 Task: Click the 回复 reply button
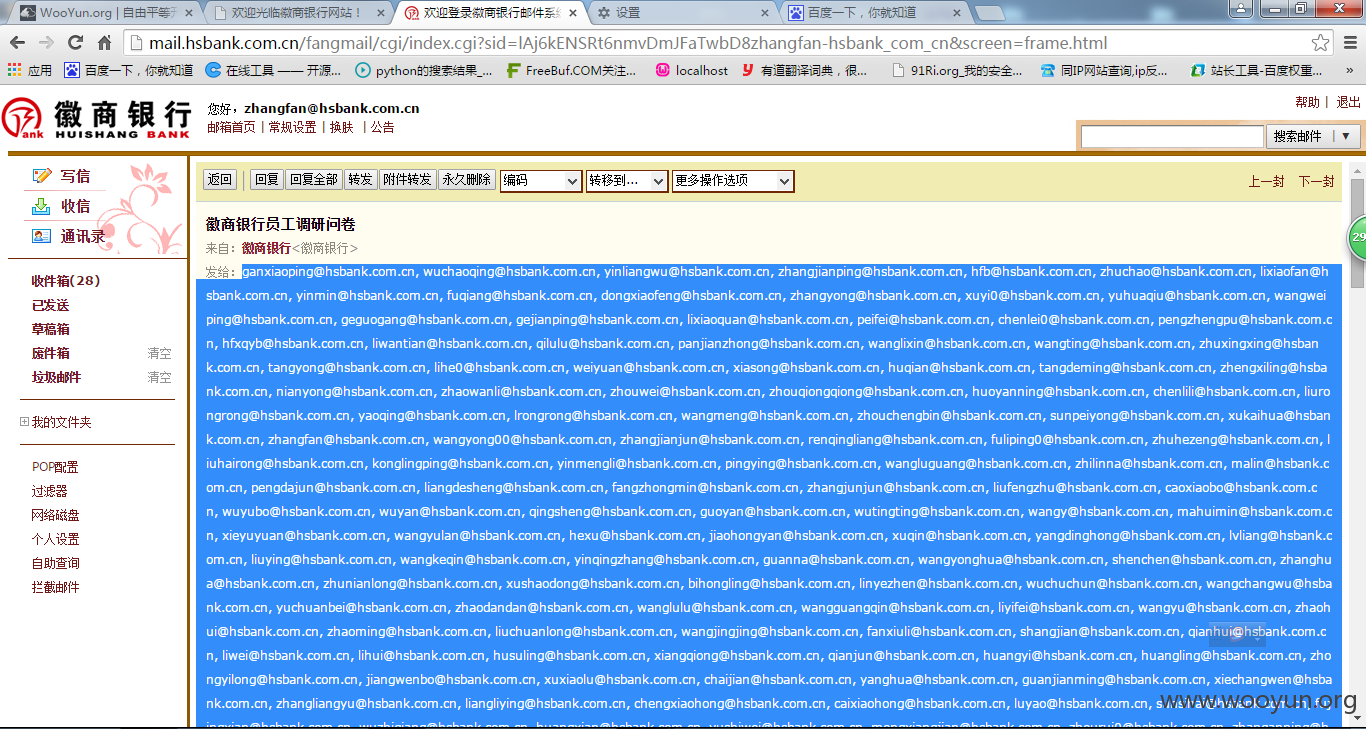click(x=267, y=180)
